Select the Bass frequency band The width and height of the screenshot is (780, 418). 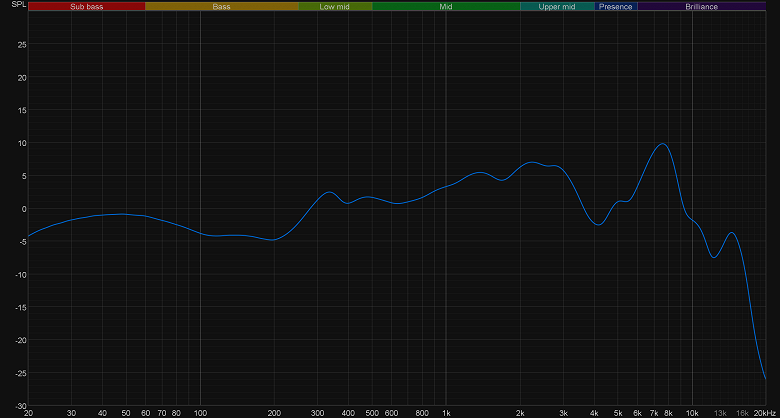222,6
